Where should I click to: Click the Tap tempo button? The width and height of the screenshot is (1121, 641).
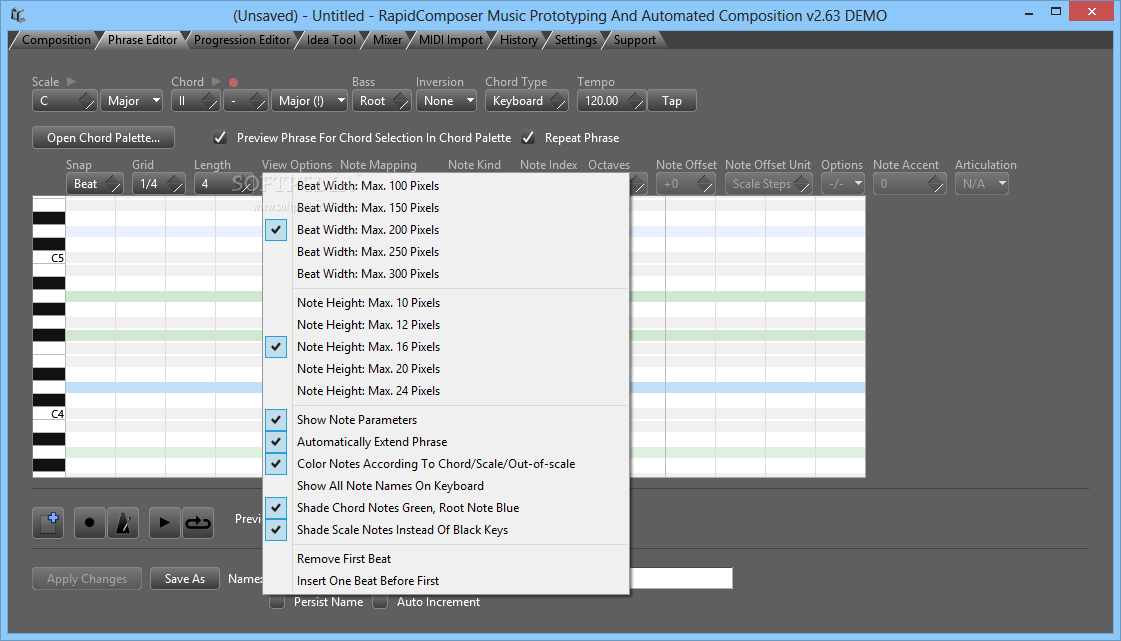tap(671, 101)
